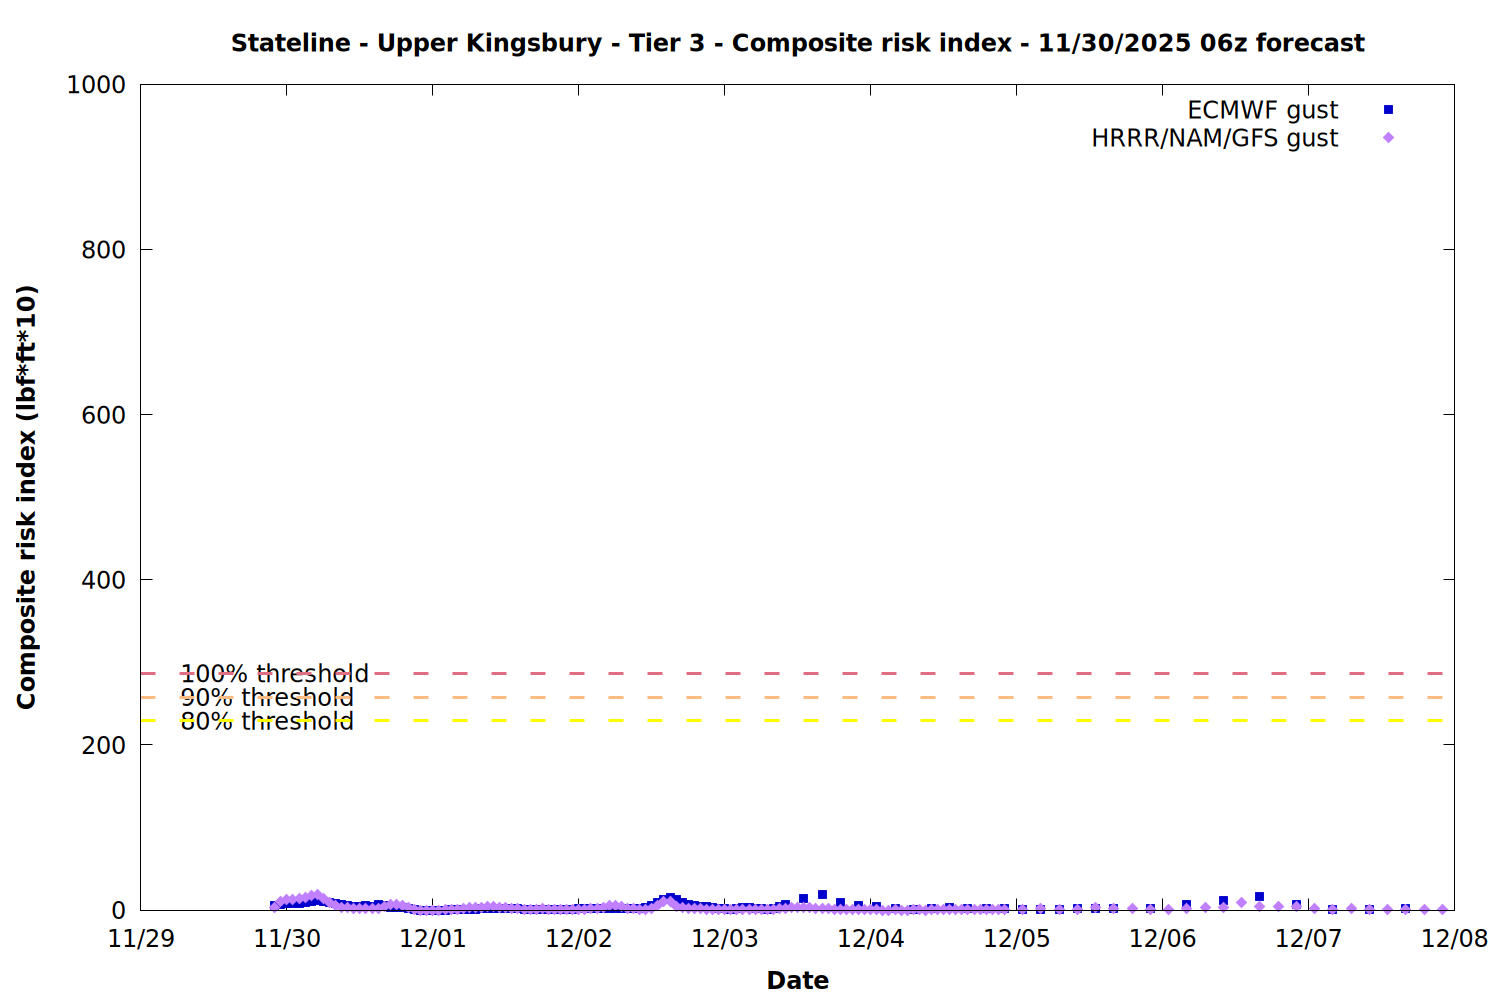The image size is (1500, 1000).
Task: Select the 12/05 date tick label
Action: 1017,939
